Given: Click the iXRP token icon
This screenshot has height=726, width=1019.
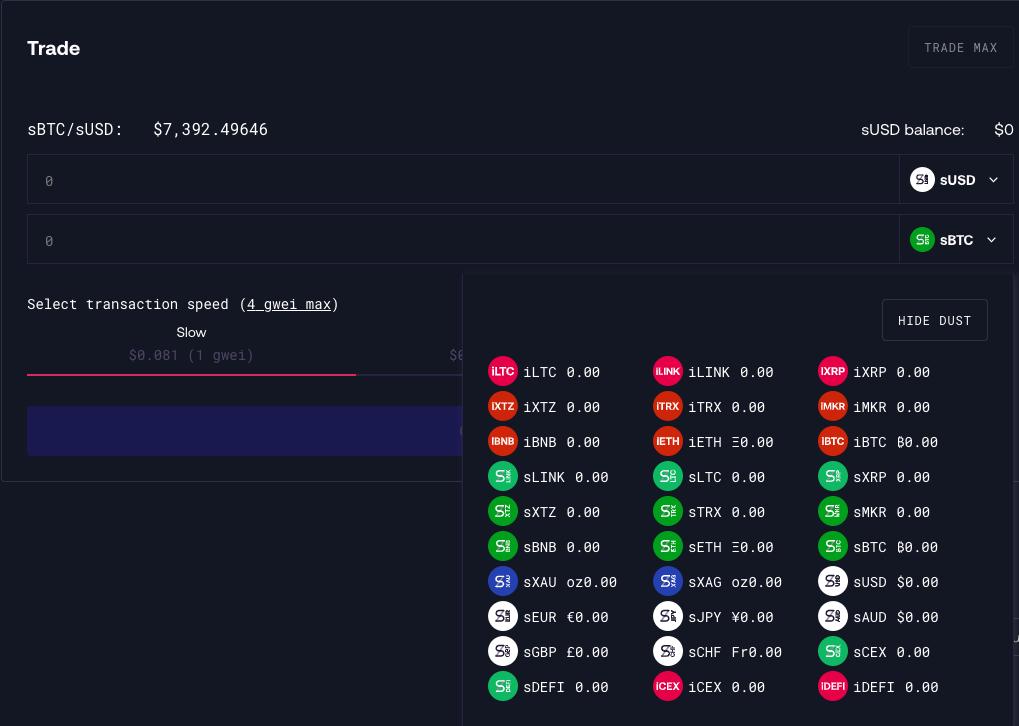Looking at the screenshot, I should tap(832, 372).
